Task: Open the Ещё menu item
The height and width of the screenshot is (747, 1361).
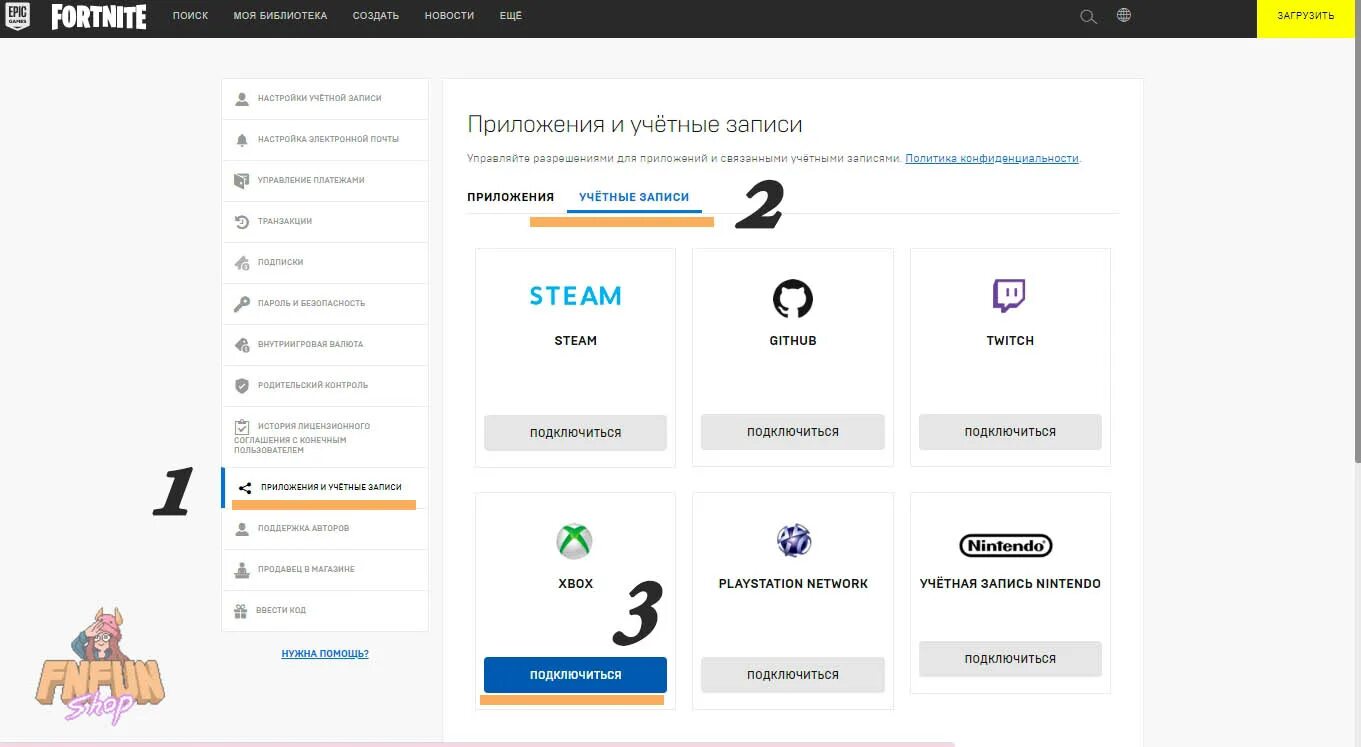Action: (x=510, y=16)
